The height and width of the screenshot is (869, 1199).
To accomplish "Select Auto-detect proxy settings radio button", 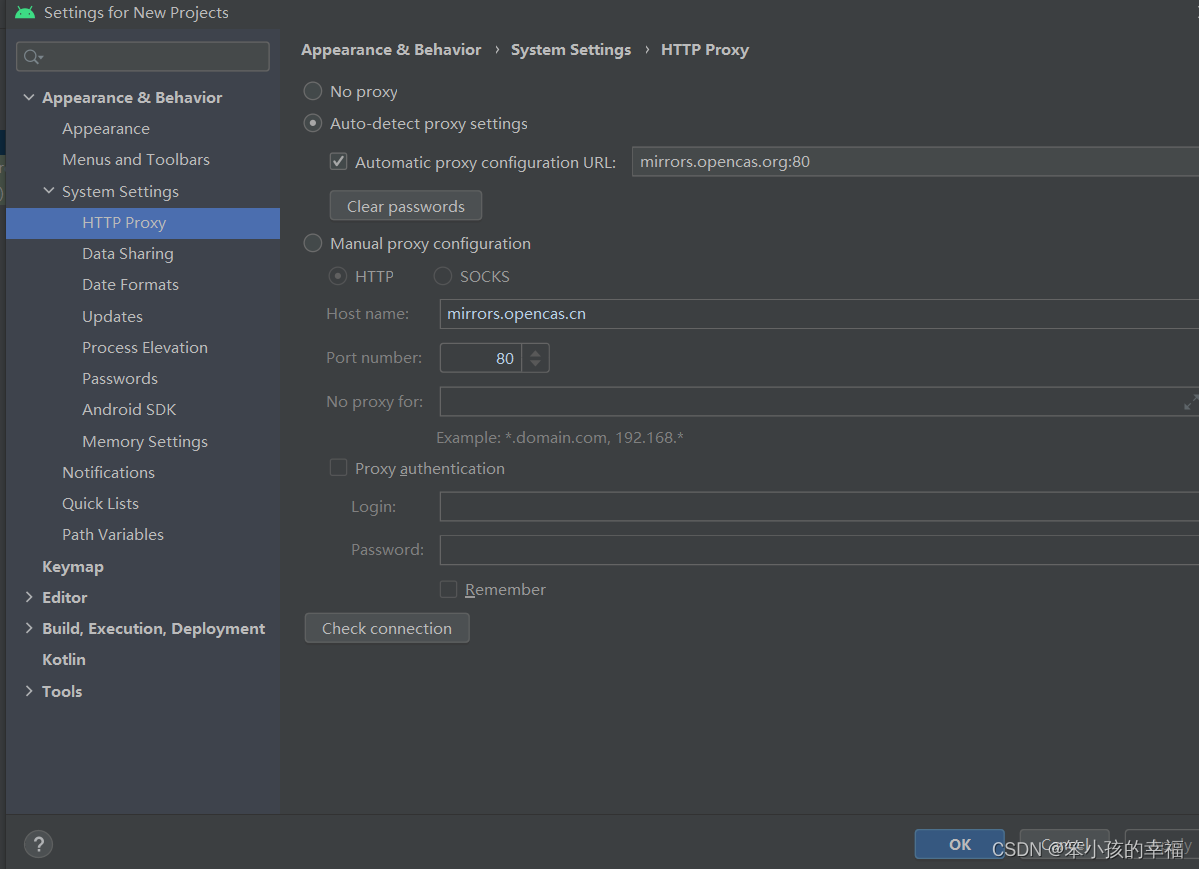I will (313, 123).
